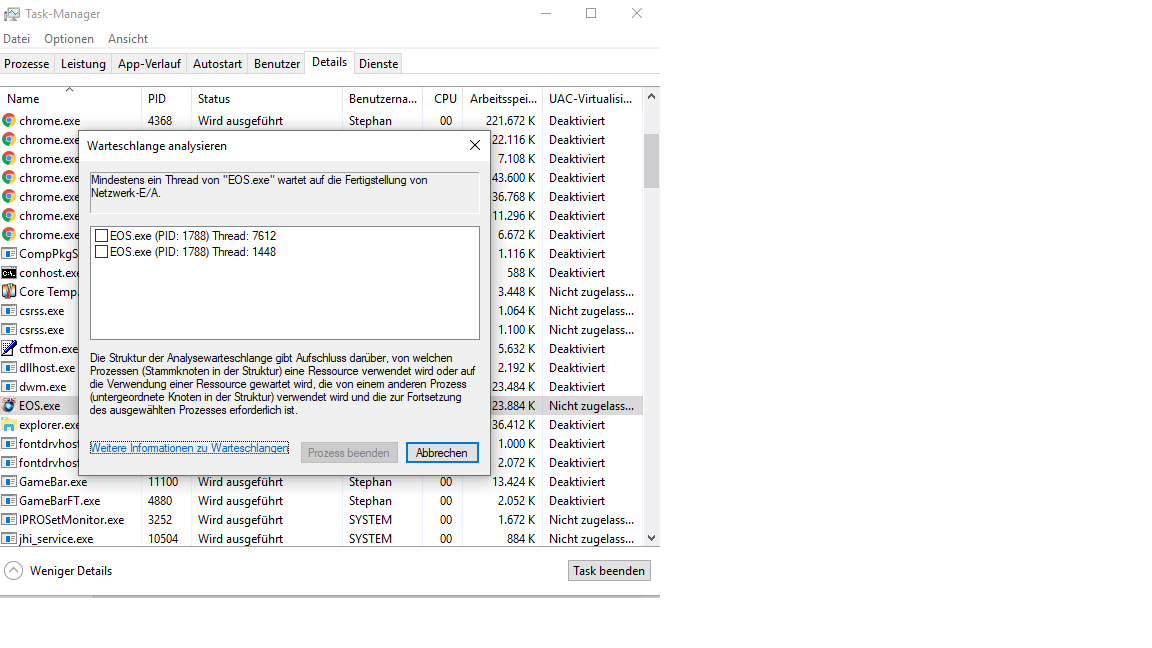Click the GameBarFT.exe process icon
The height and width of the screenshot is (648, 1152).
pos(9,501)
